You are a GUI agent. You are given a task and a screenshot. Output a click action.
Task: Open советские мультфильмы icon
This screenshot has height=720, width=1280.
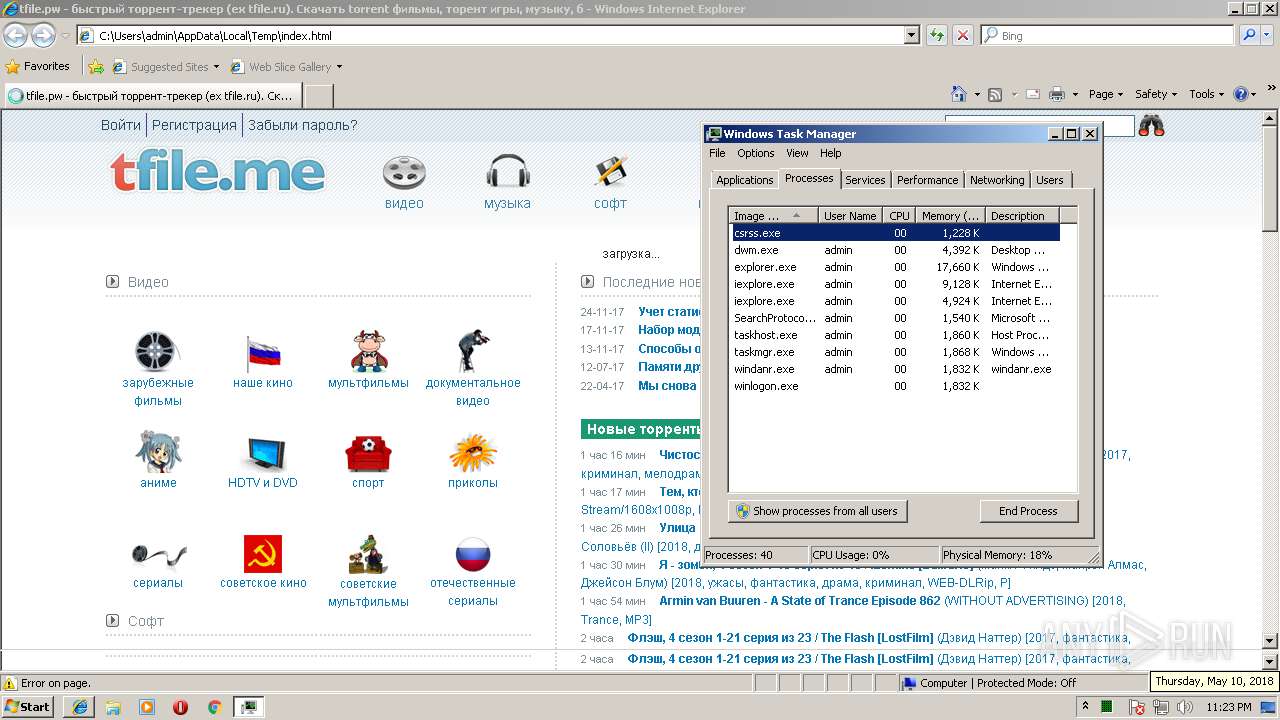[368, 553]
